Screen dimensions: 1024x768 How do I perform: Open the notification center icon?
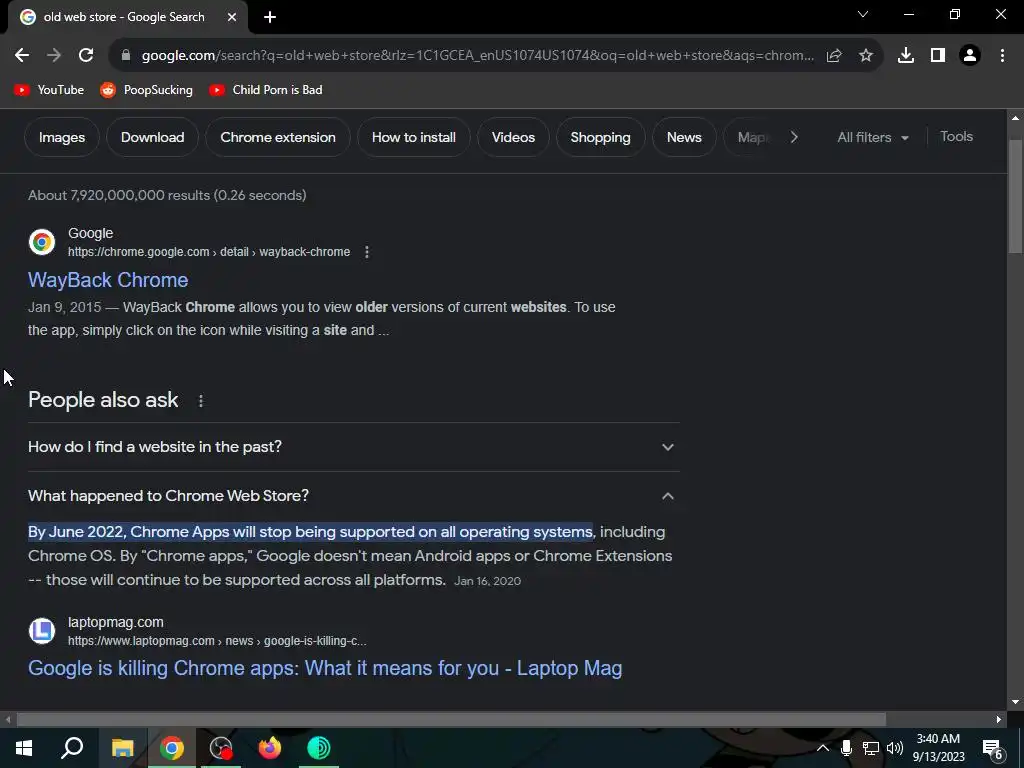coord(992,749)
